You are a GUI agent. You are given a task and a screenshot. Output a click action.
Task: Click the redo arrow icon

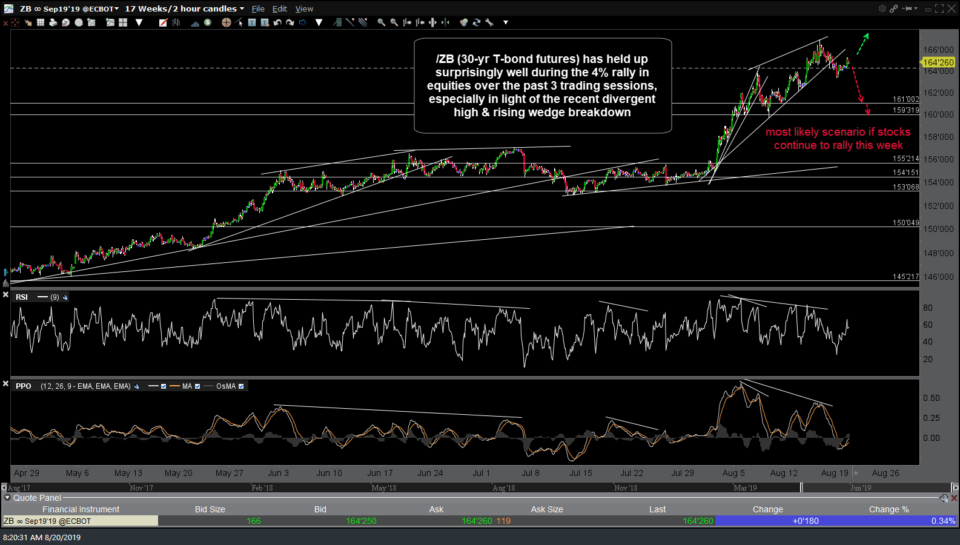click(x=290, y=23)
